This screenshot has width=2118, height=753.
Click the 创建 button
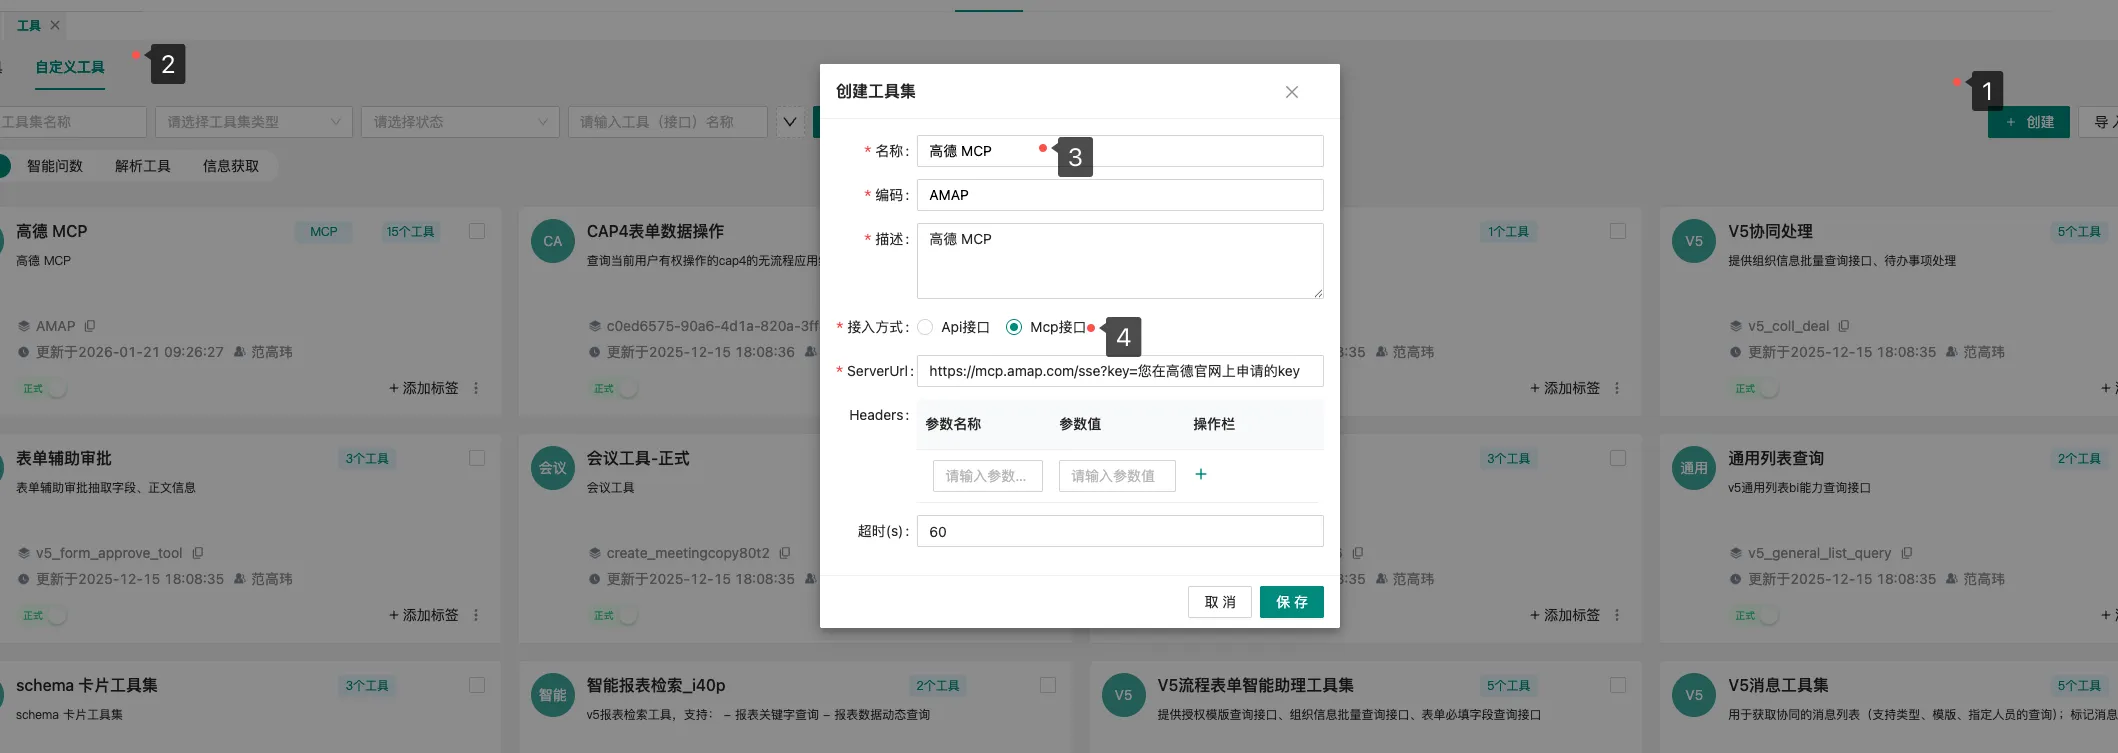pos(2029,122)
